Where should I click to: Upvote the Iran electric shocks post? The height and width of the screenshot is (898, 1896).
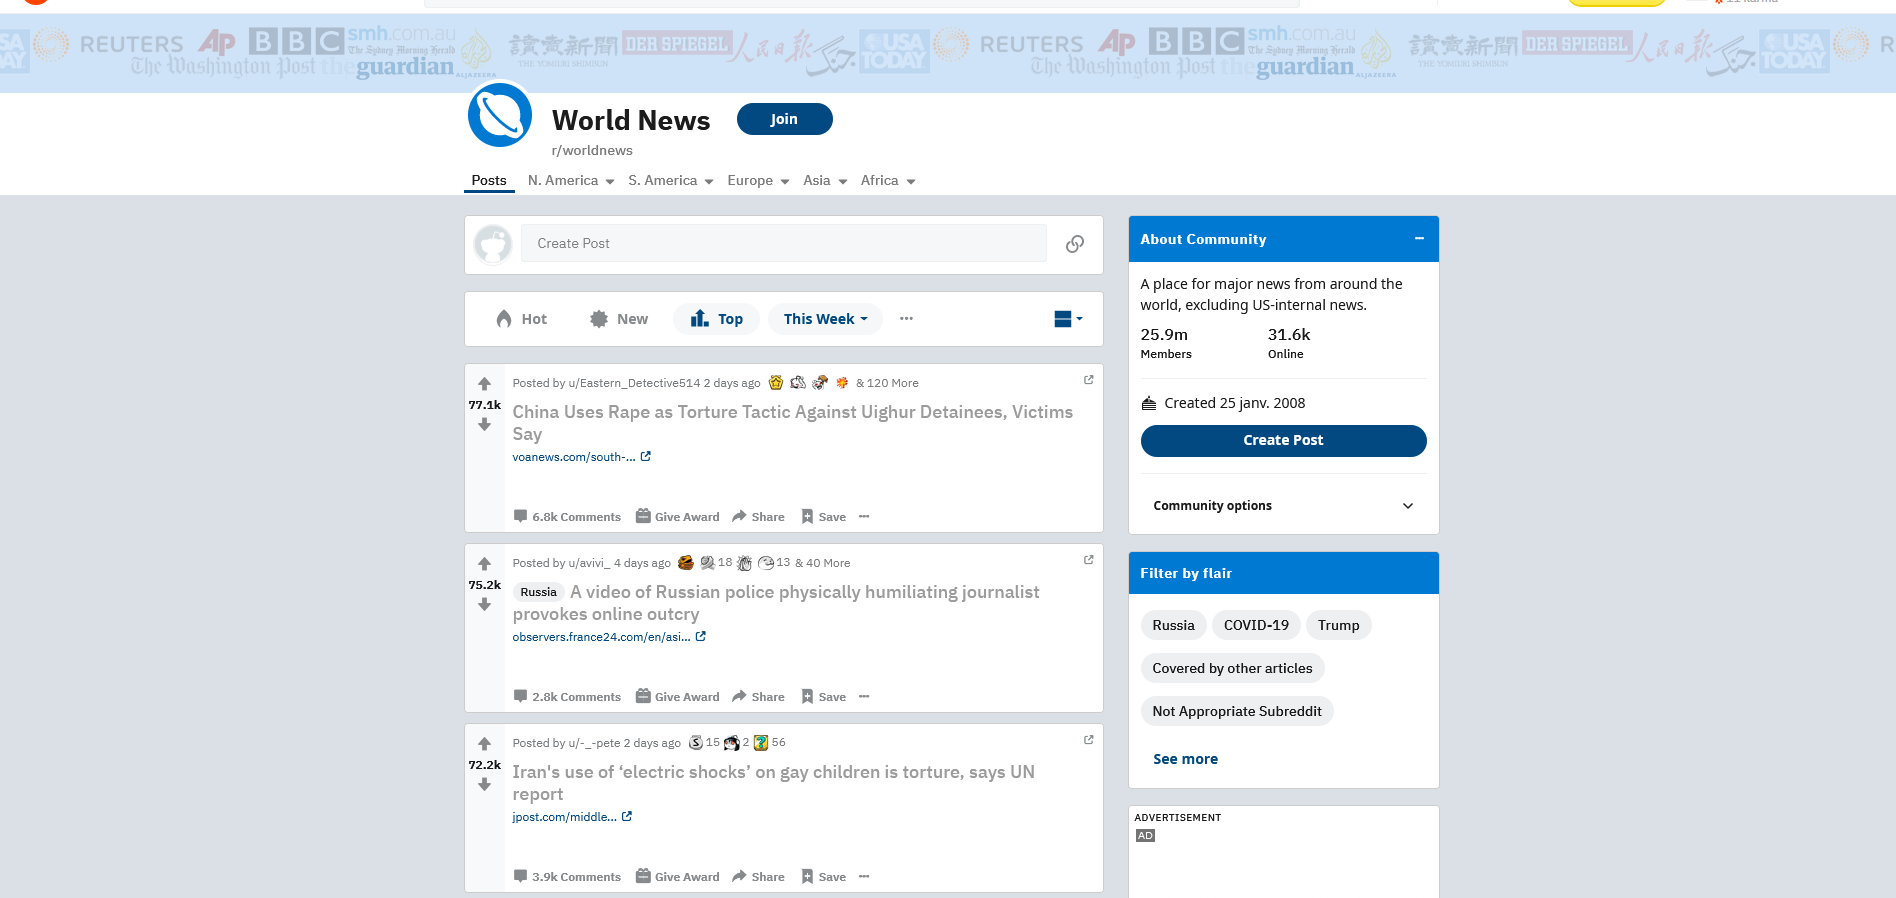(484, 744)
